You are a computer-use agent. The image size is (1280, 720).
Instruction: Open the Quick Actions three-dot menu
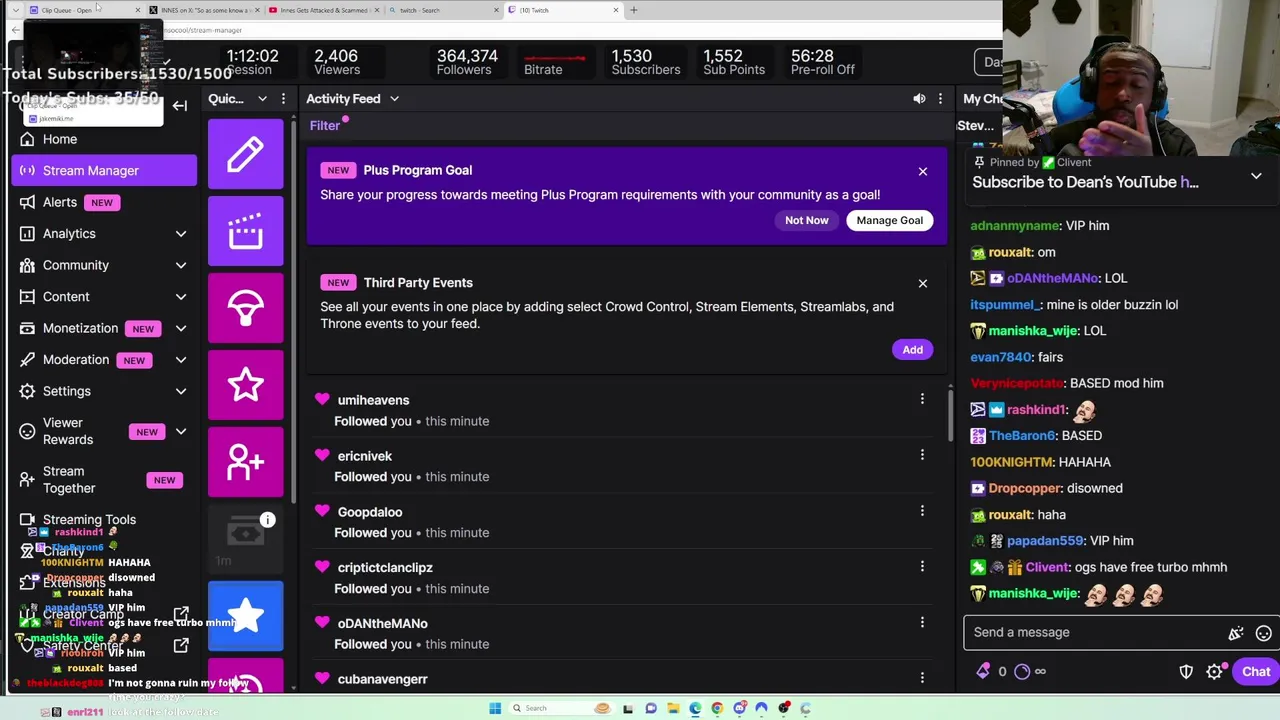(283, 99)
